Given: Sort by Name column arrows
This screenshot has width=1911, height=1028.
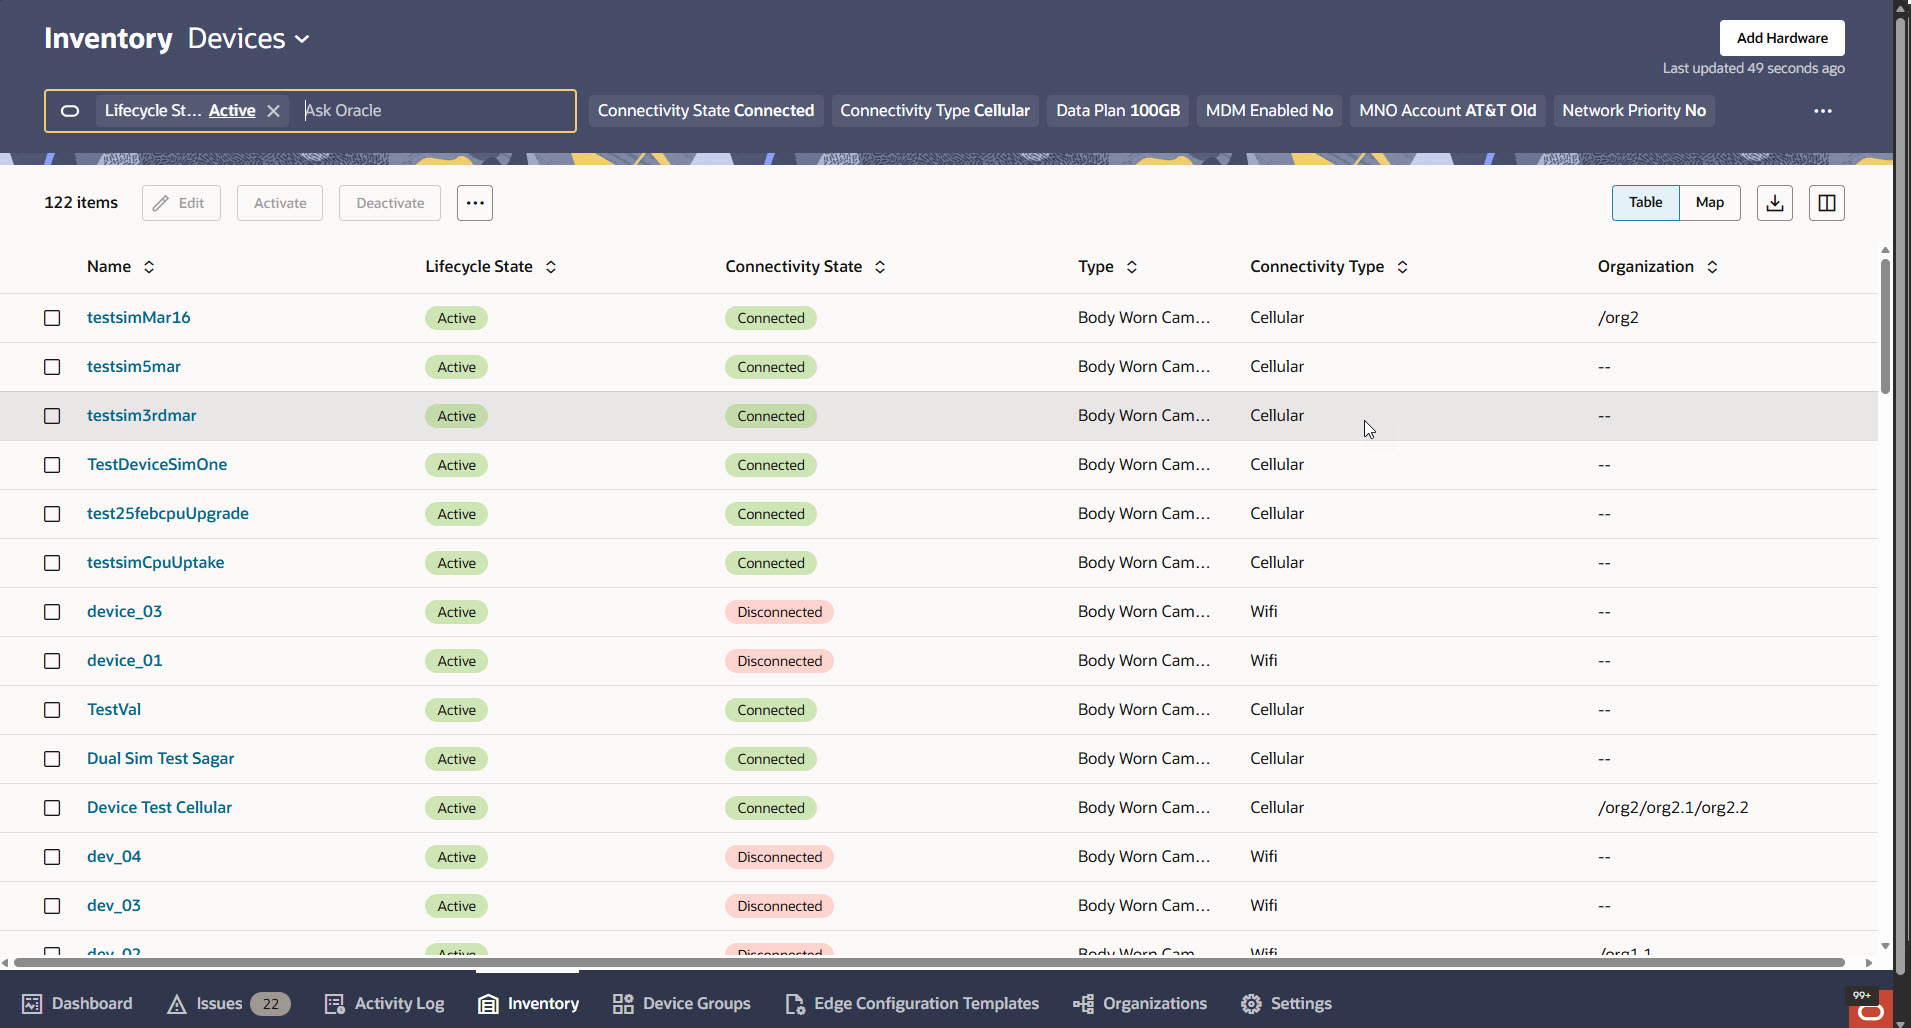Looking at the screenshot, I should [149, 267].
